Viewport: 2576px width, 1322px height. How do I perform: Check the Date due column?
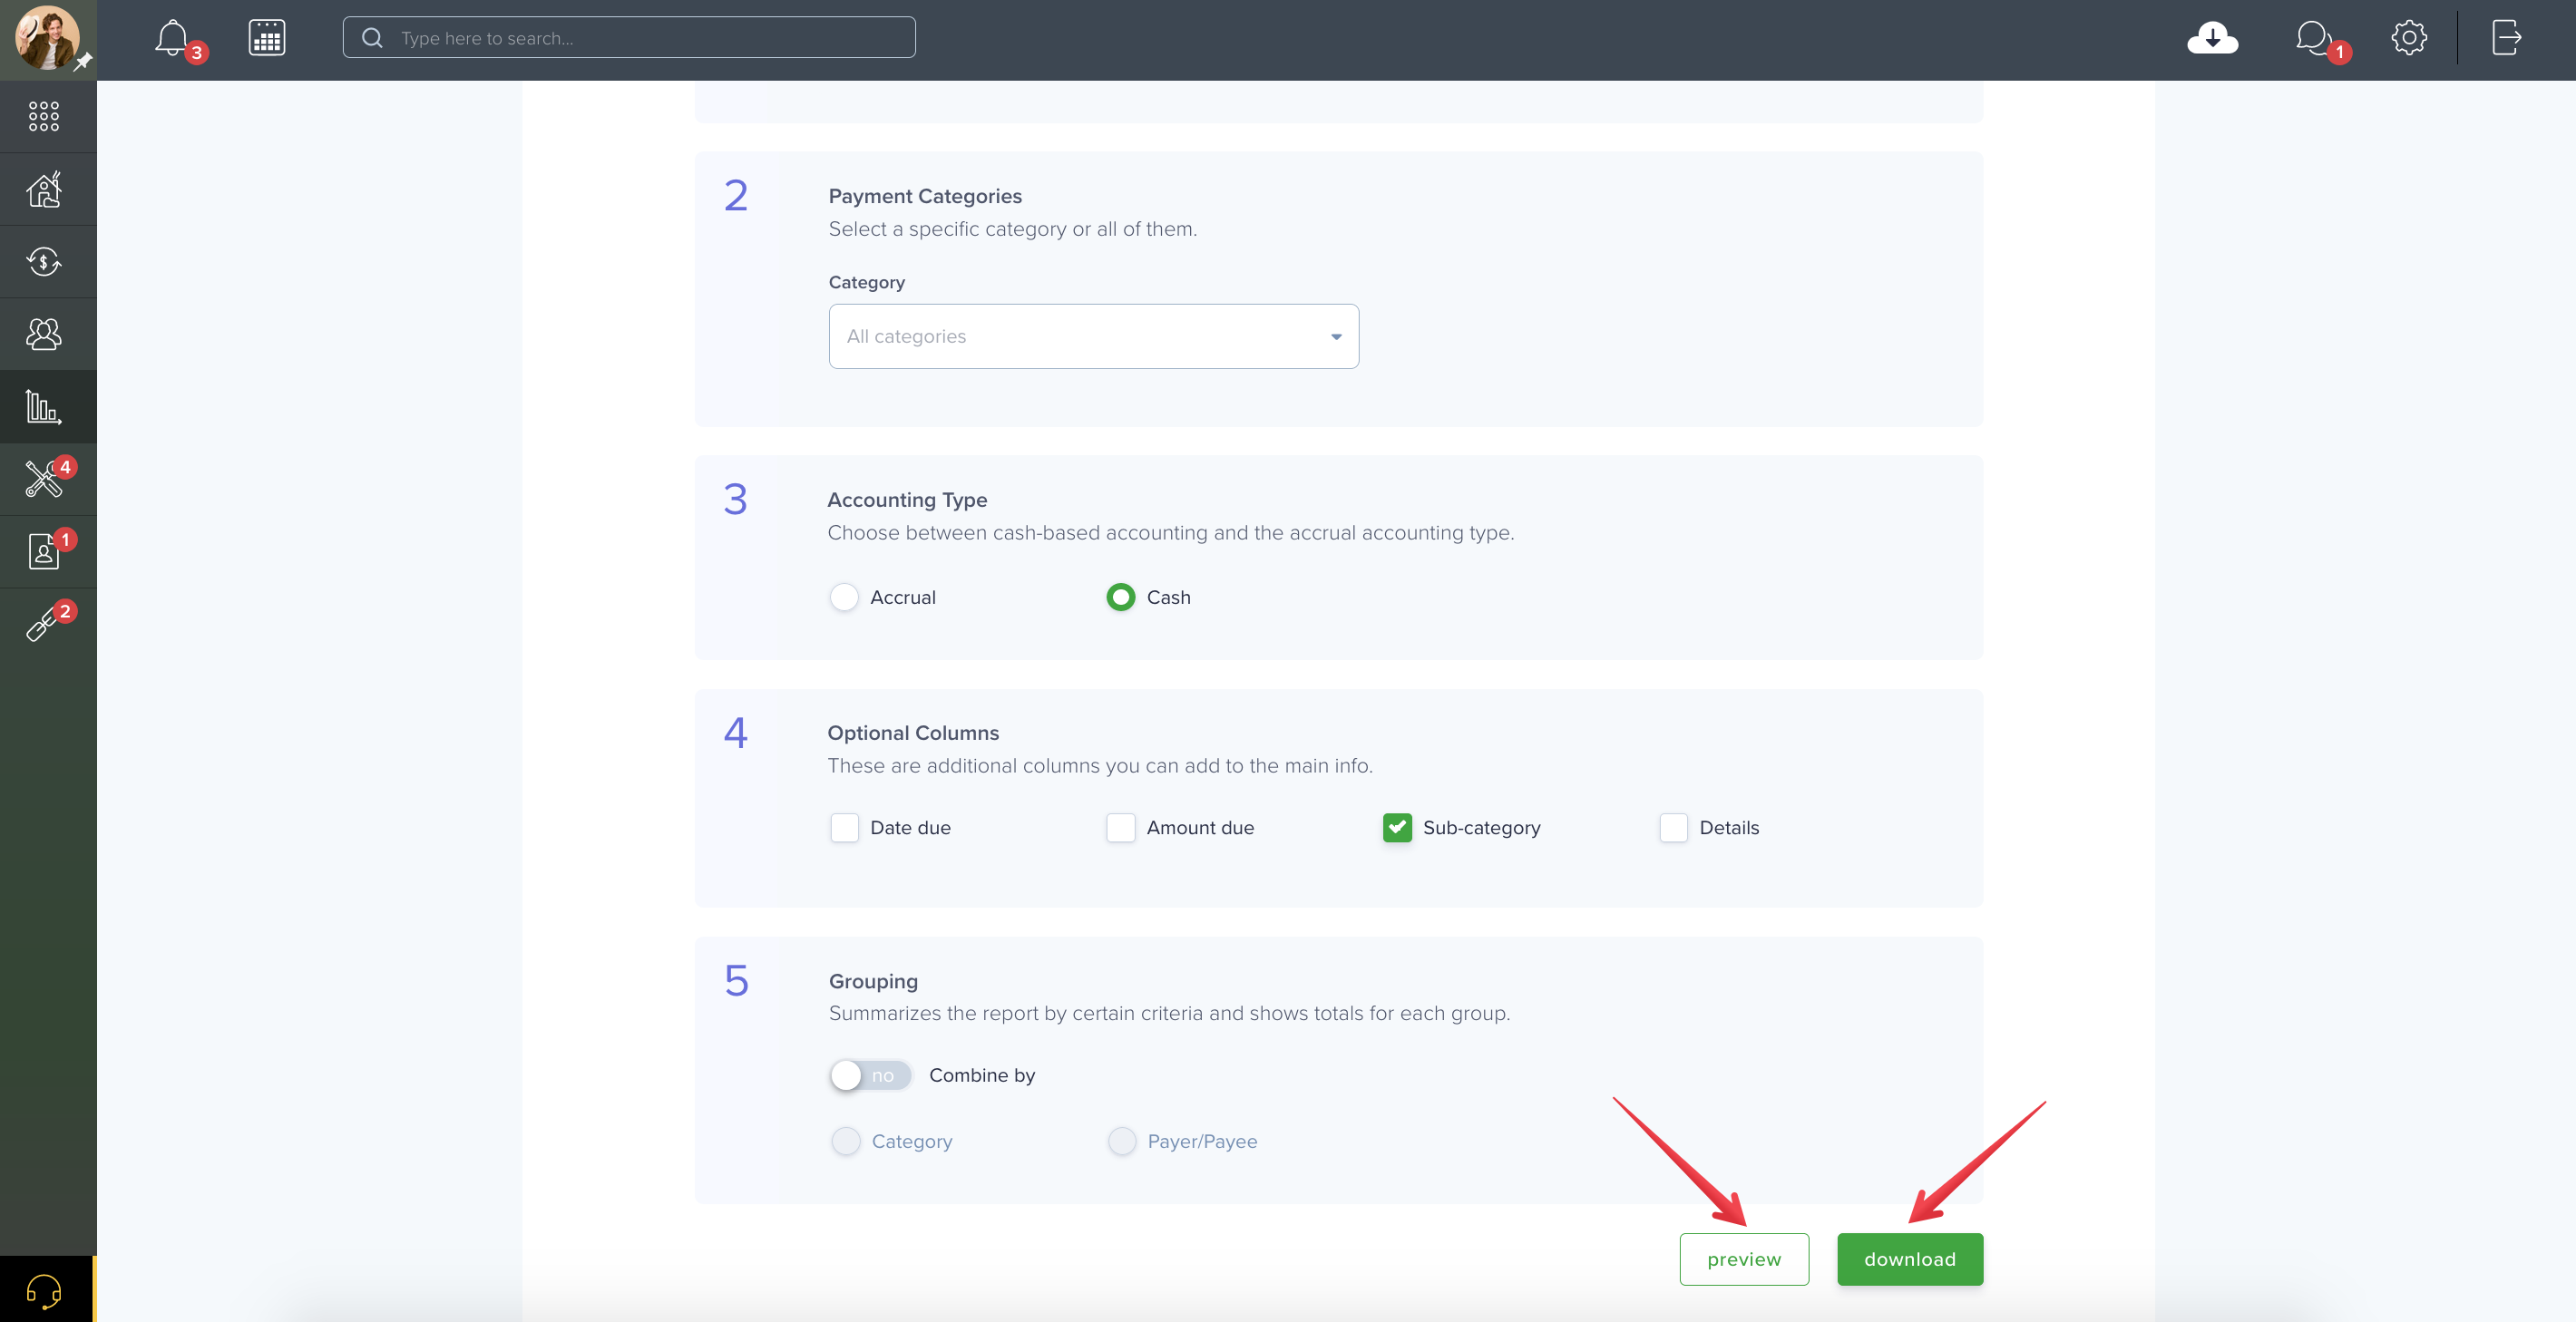[844, 828]
